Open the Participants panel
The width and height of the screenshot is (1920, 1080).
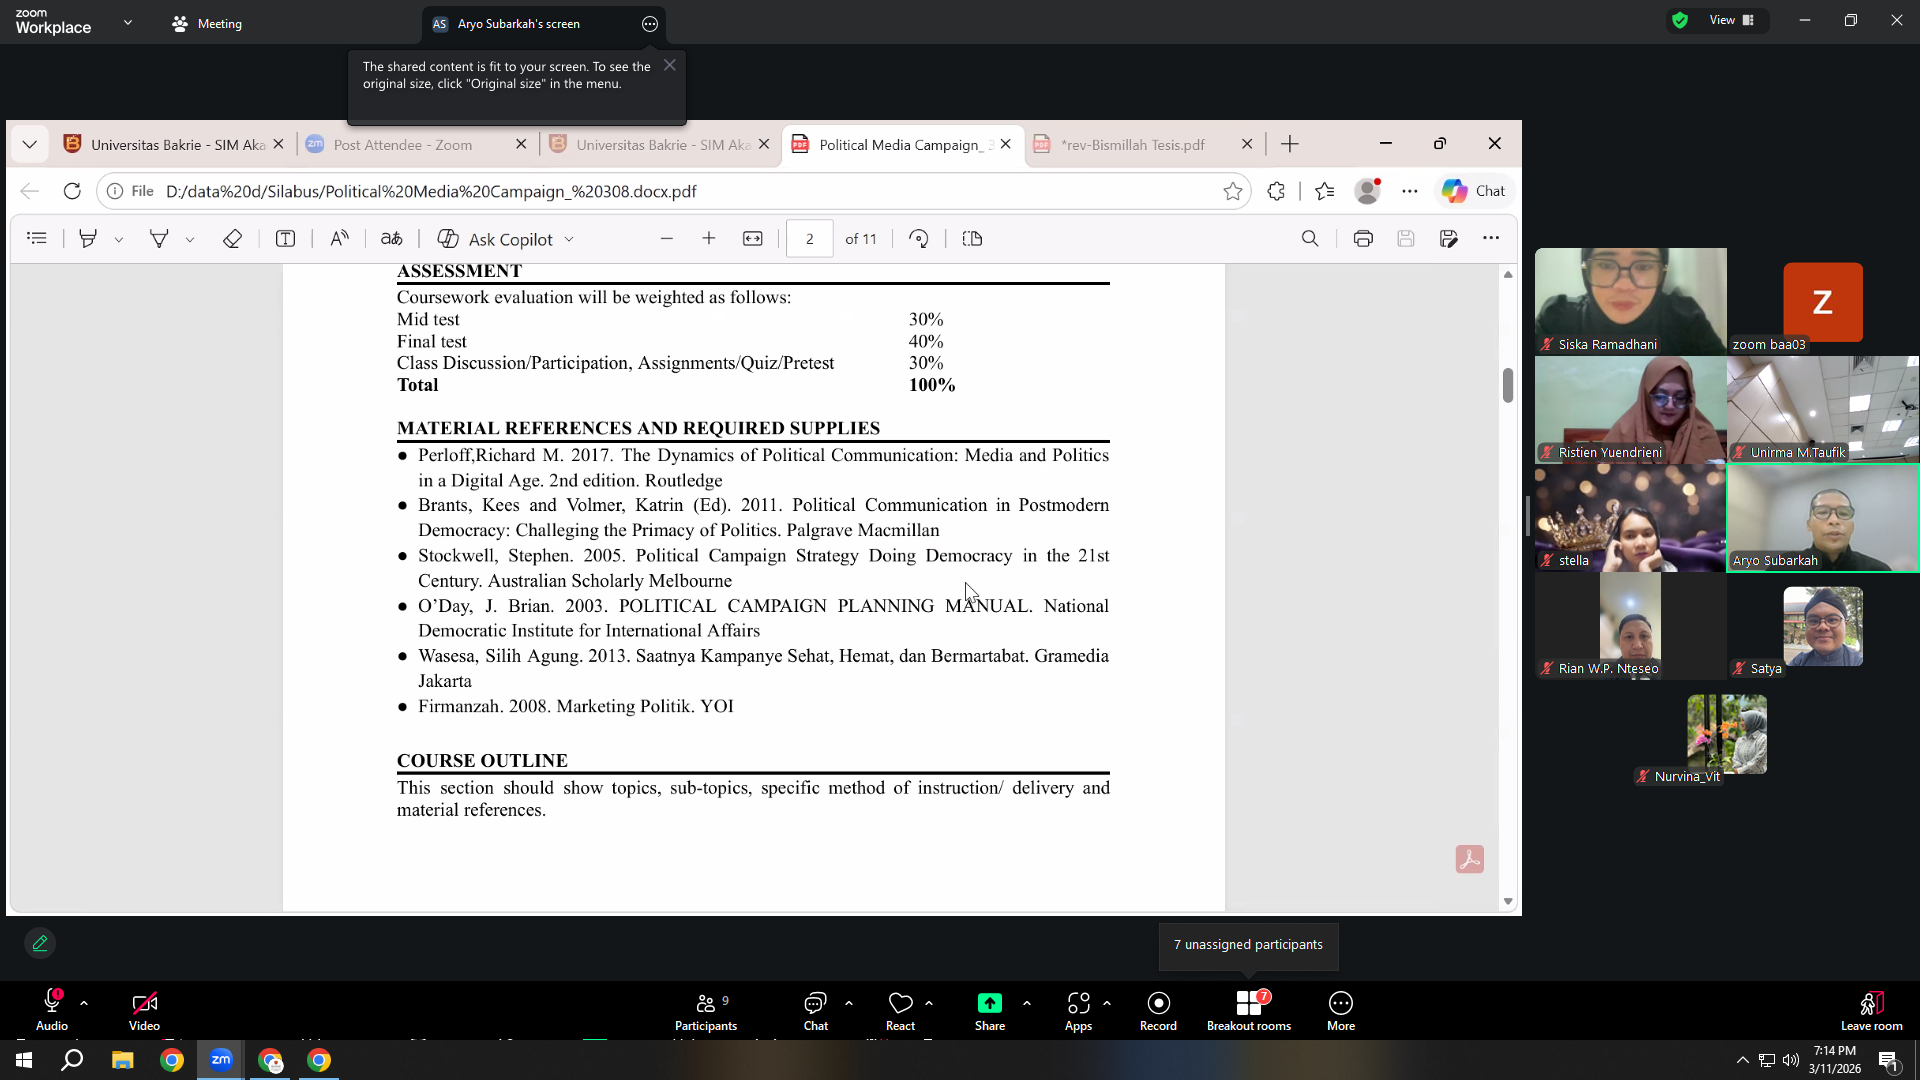706,1010
